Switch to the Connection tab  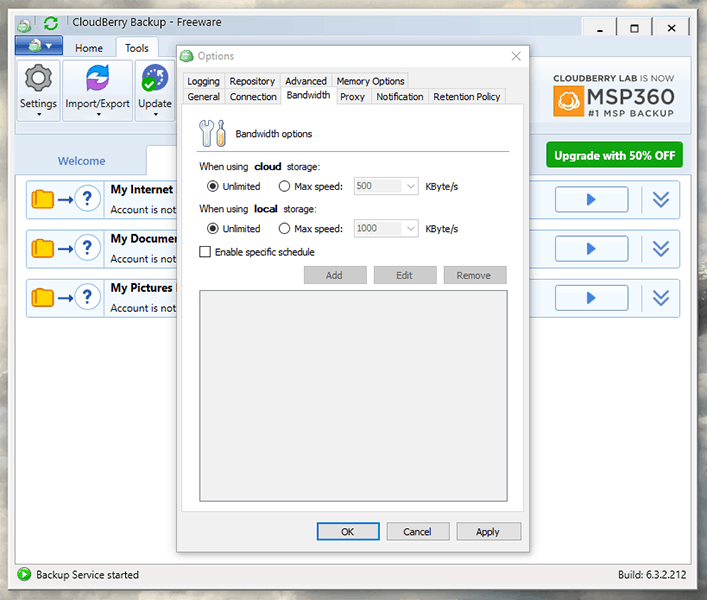click(x=253, y=96)
